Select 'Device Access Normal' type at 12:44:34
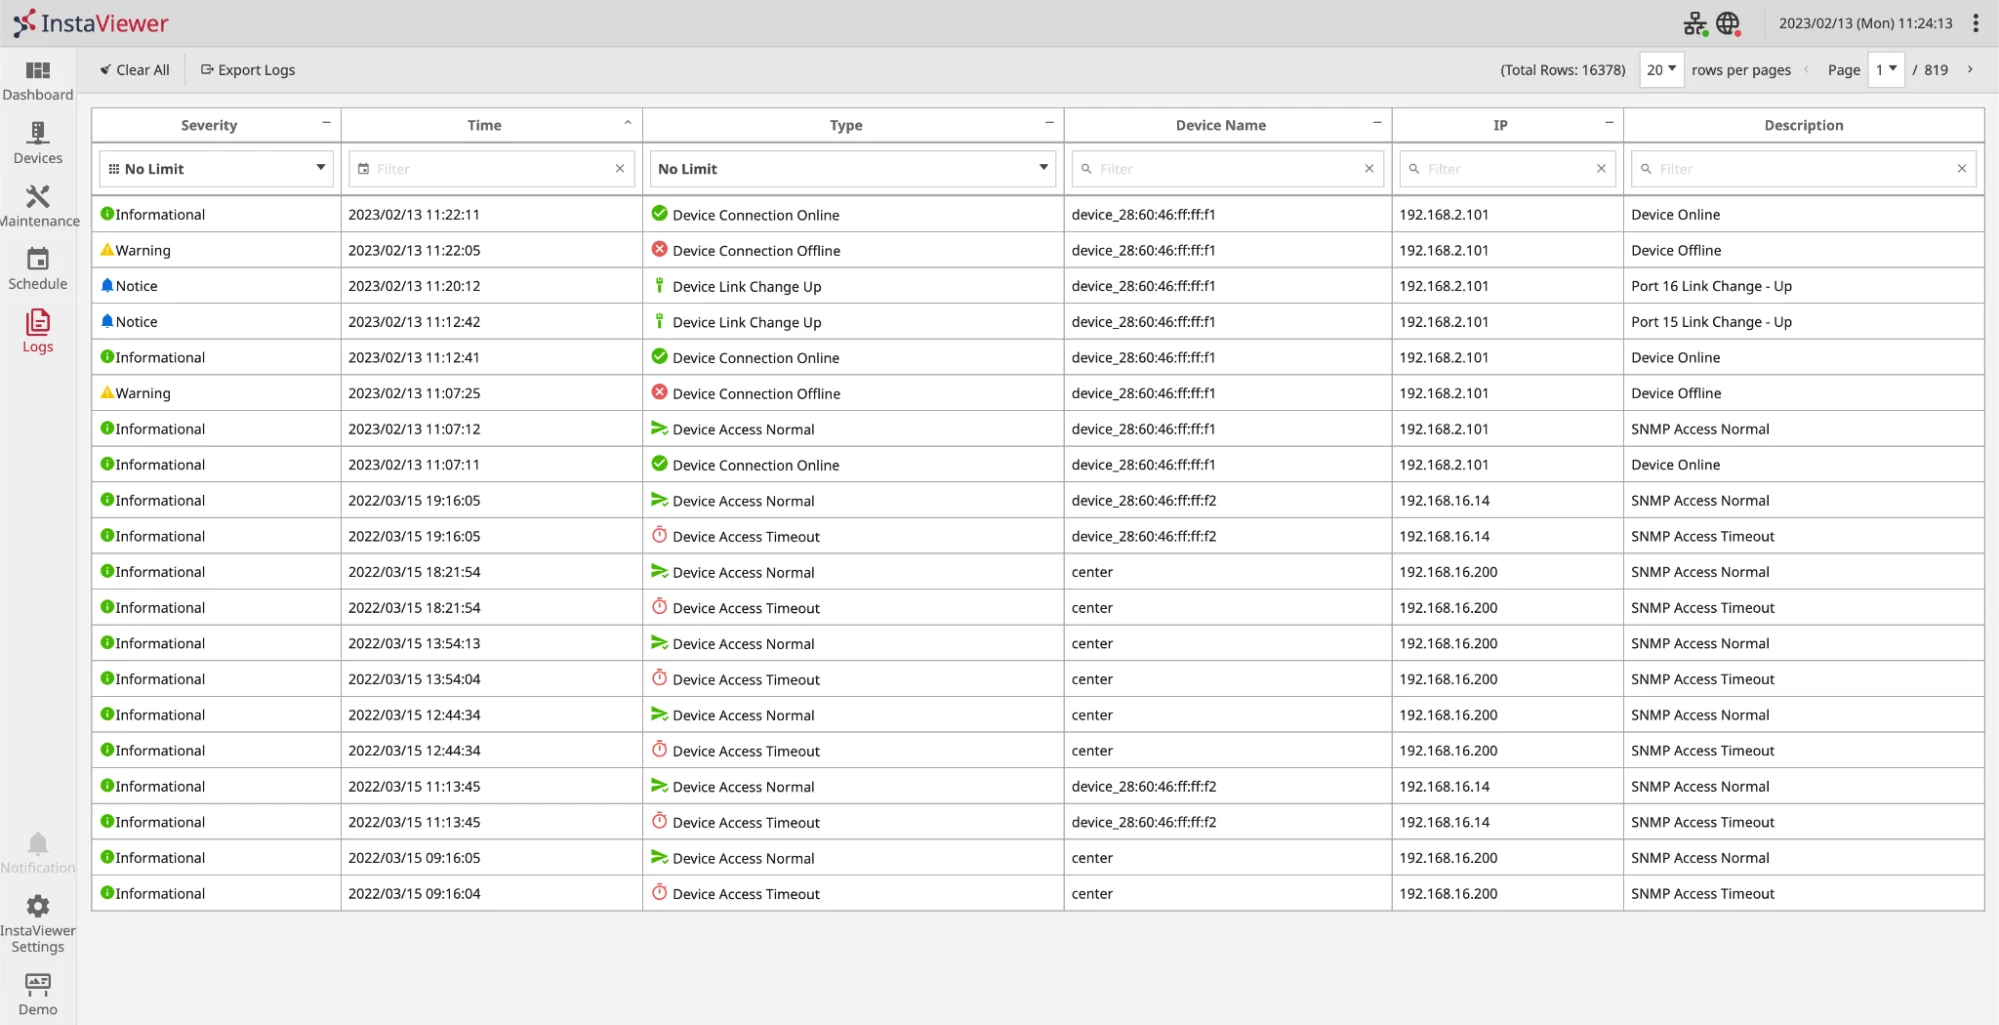 (x=743, y=715)
